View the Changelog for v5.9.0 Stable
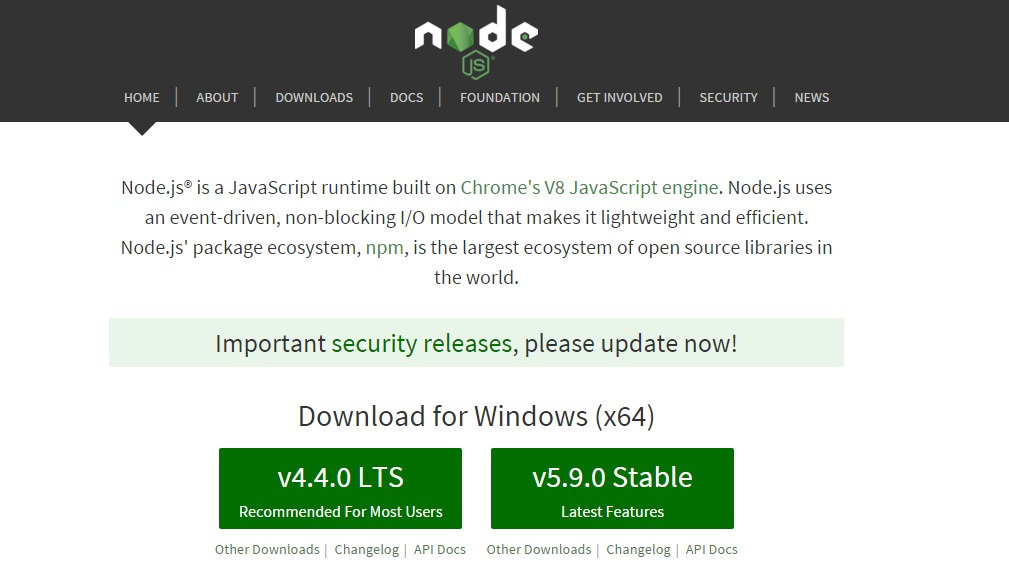 [638, 549]
